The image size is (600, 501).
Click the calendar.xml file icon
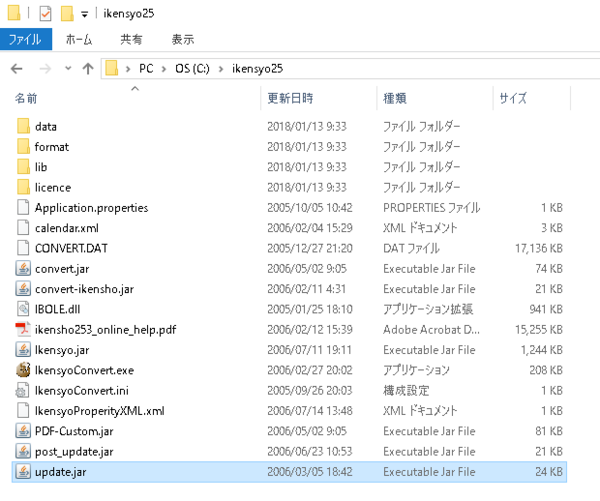click(x=23, y=228)
